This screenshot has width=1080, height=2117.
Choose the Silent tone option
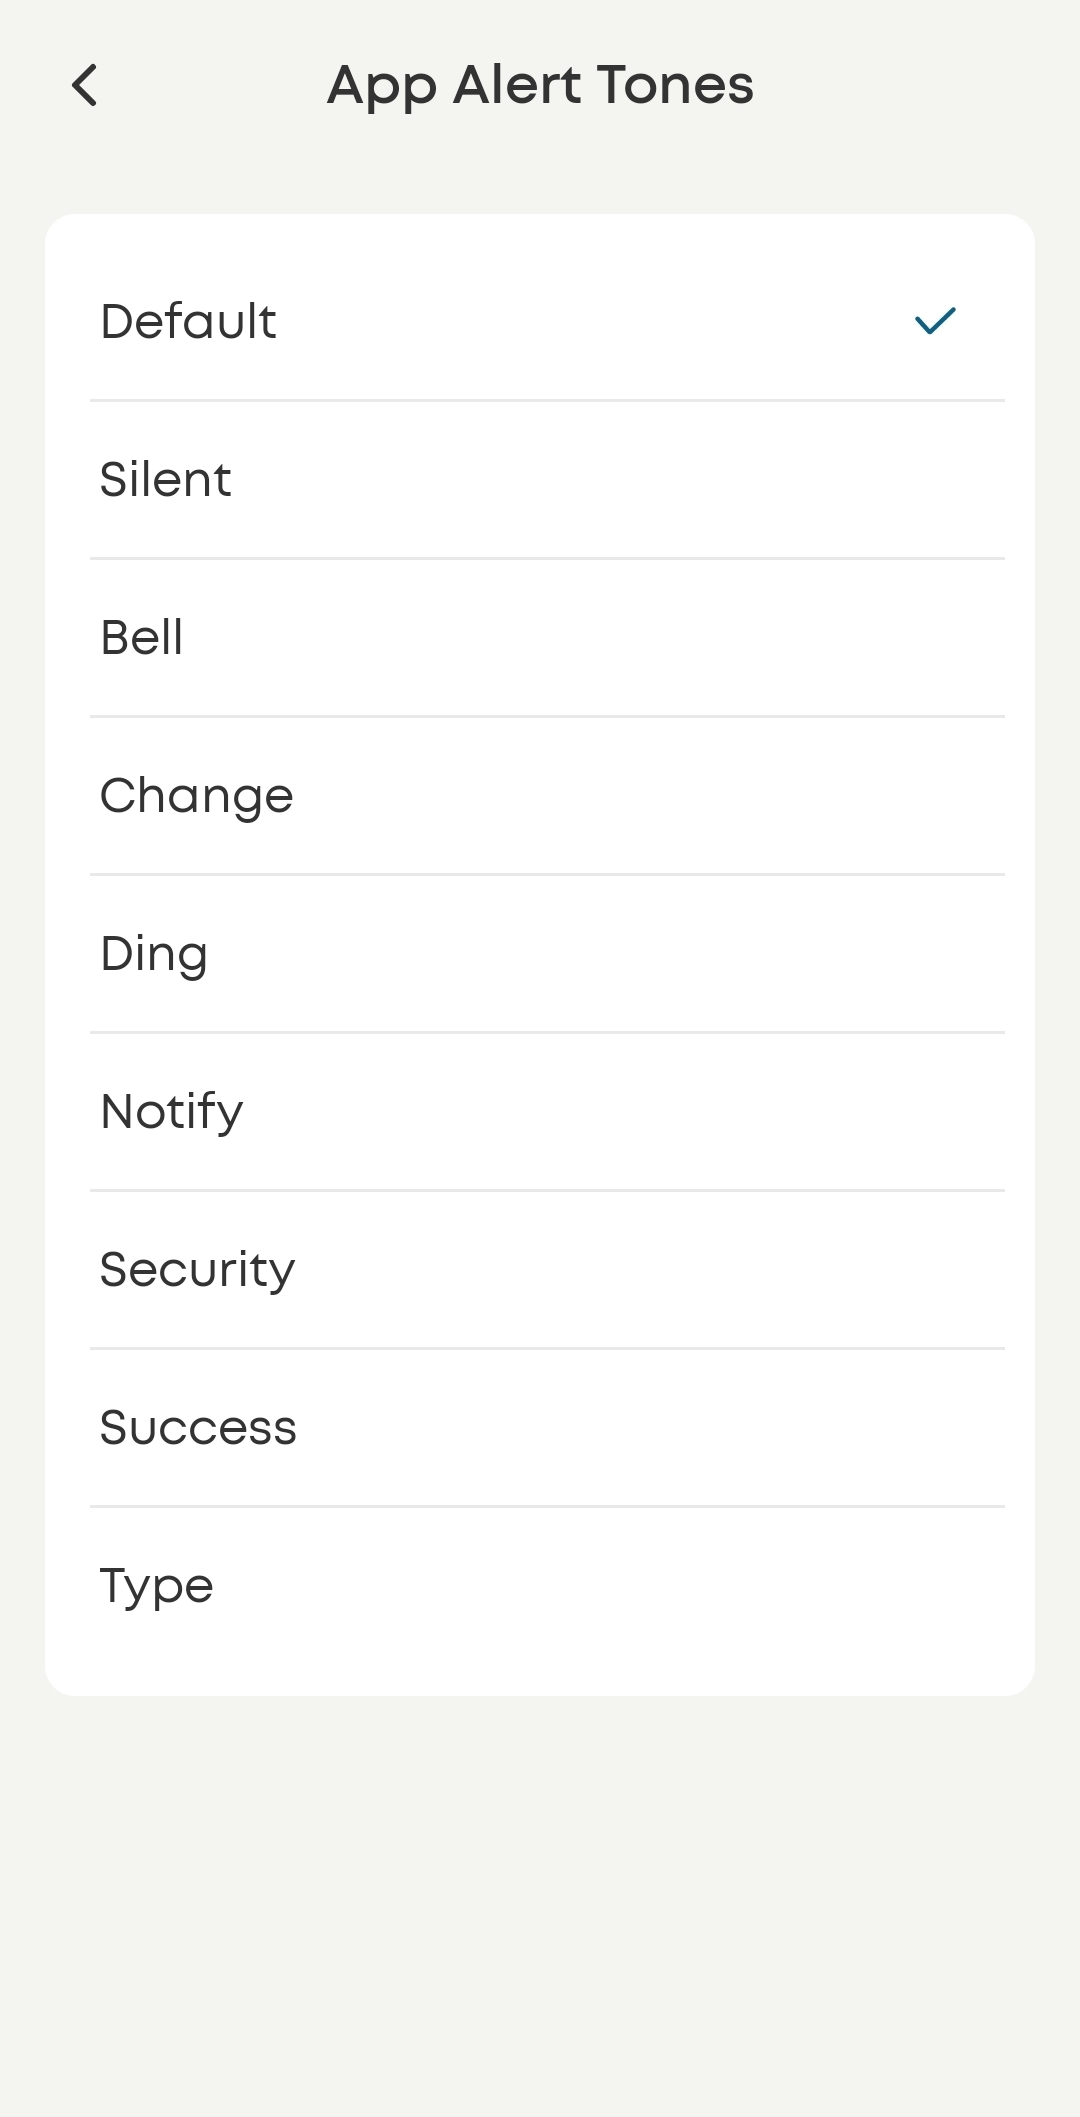point(166,480)
